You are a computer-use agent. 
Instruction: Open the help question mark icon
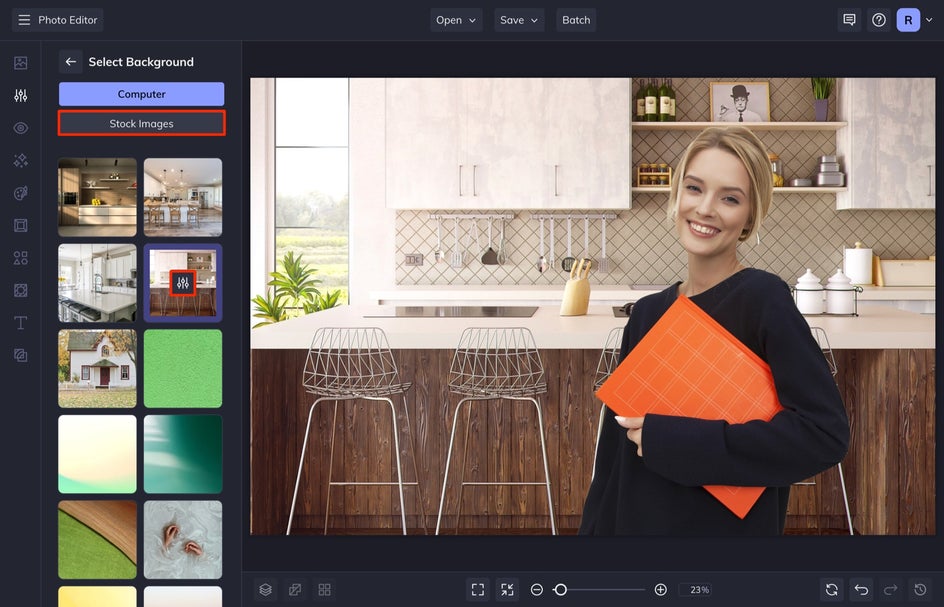tap(879, 20)
